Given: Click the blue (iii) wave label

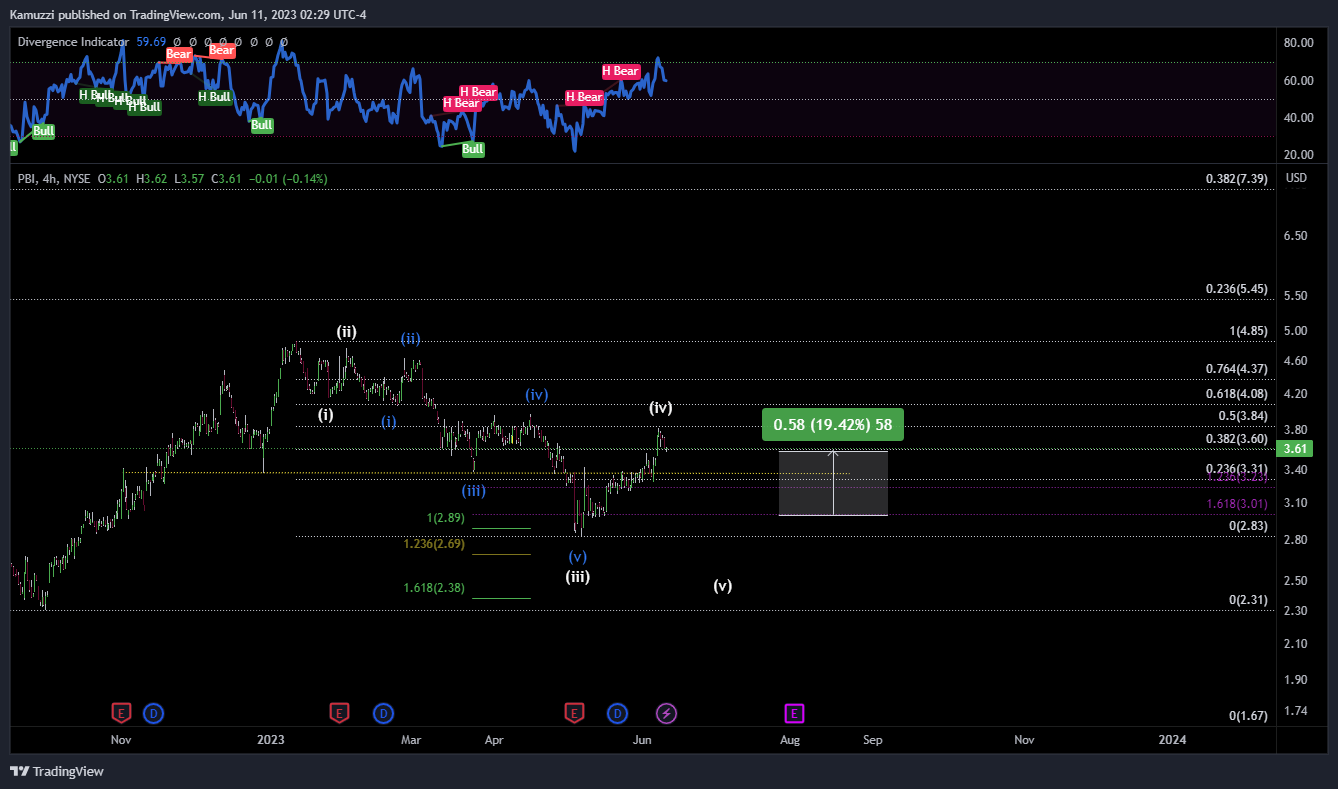Looking at the screenshot, I should point(474,490).
